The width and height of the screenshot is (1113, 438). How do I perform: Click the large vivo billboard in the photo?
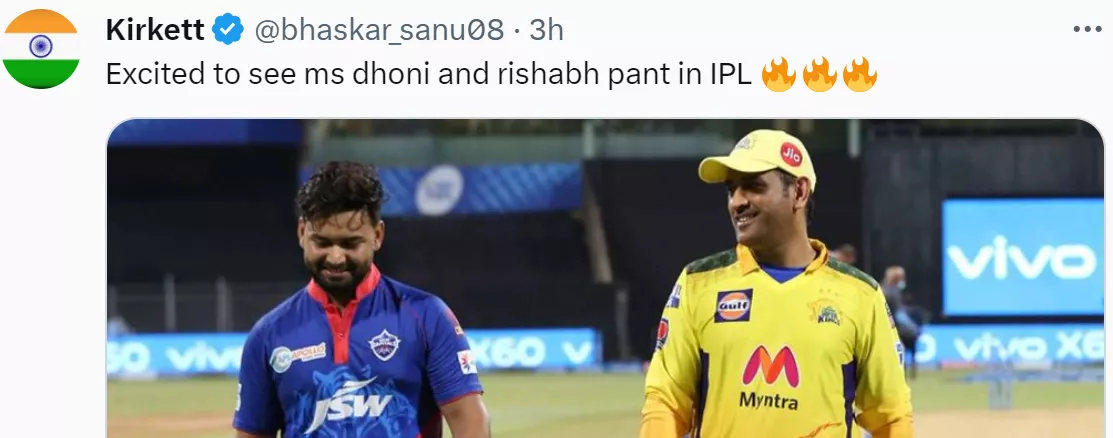tap(1022, 256)
